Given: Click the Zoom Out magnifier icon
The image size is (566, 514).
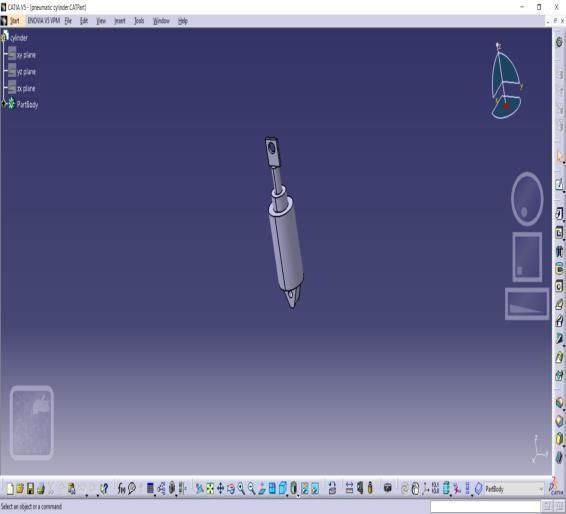Looking at the screenshot, I should [252, 489].
